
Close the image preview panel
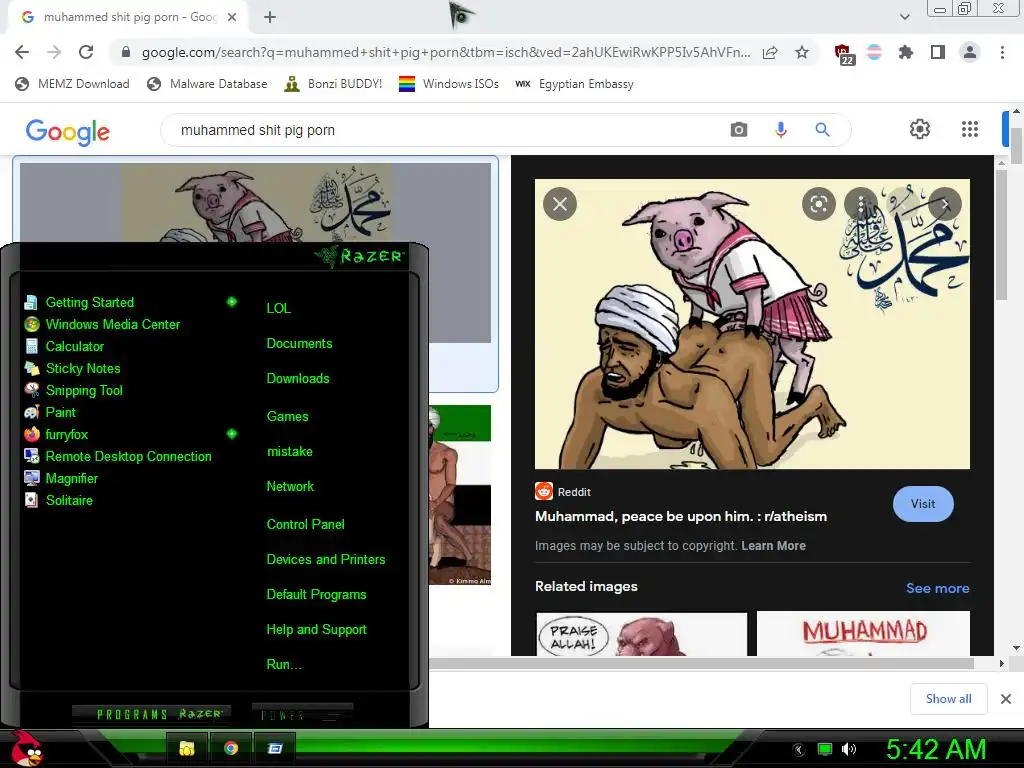coord(560,204)
